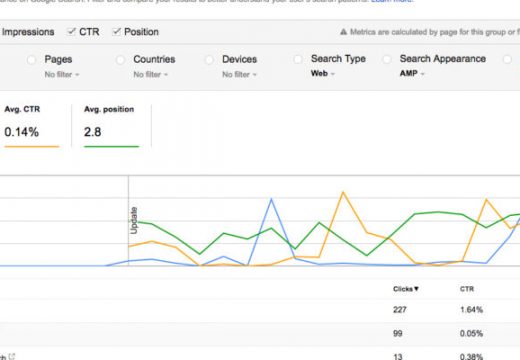Open the Devices No filter dropdown
520x360 pixels.
(x=239, y=74)
